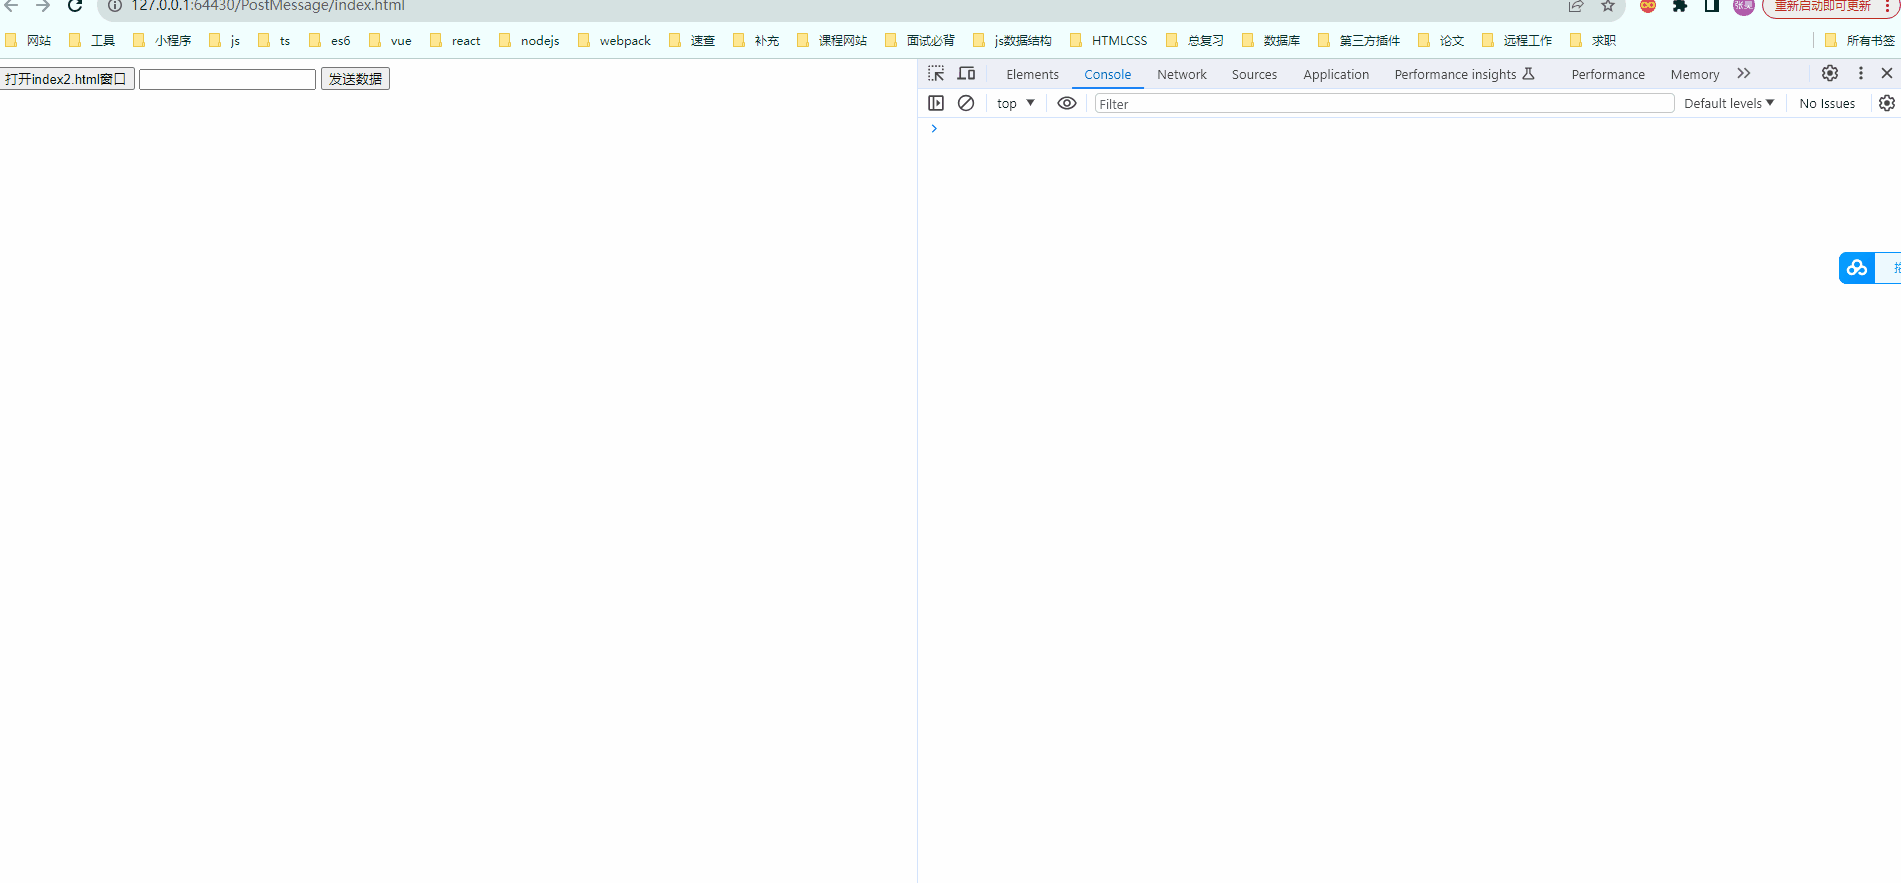Open the react bookmark folder
Screen dimensions: 1901x883
455,41
